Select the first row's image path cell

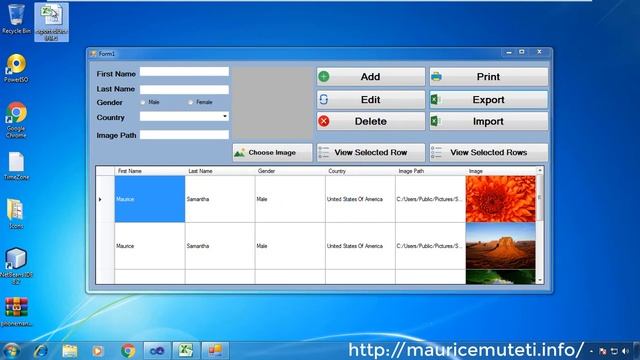(431, 199)
